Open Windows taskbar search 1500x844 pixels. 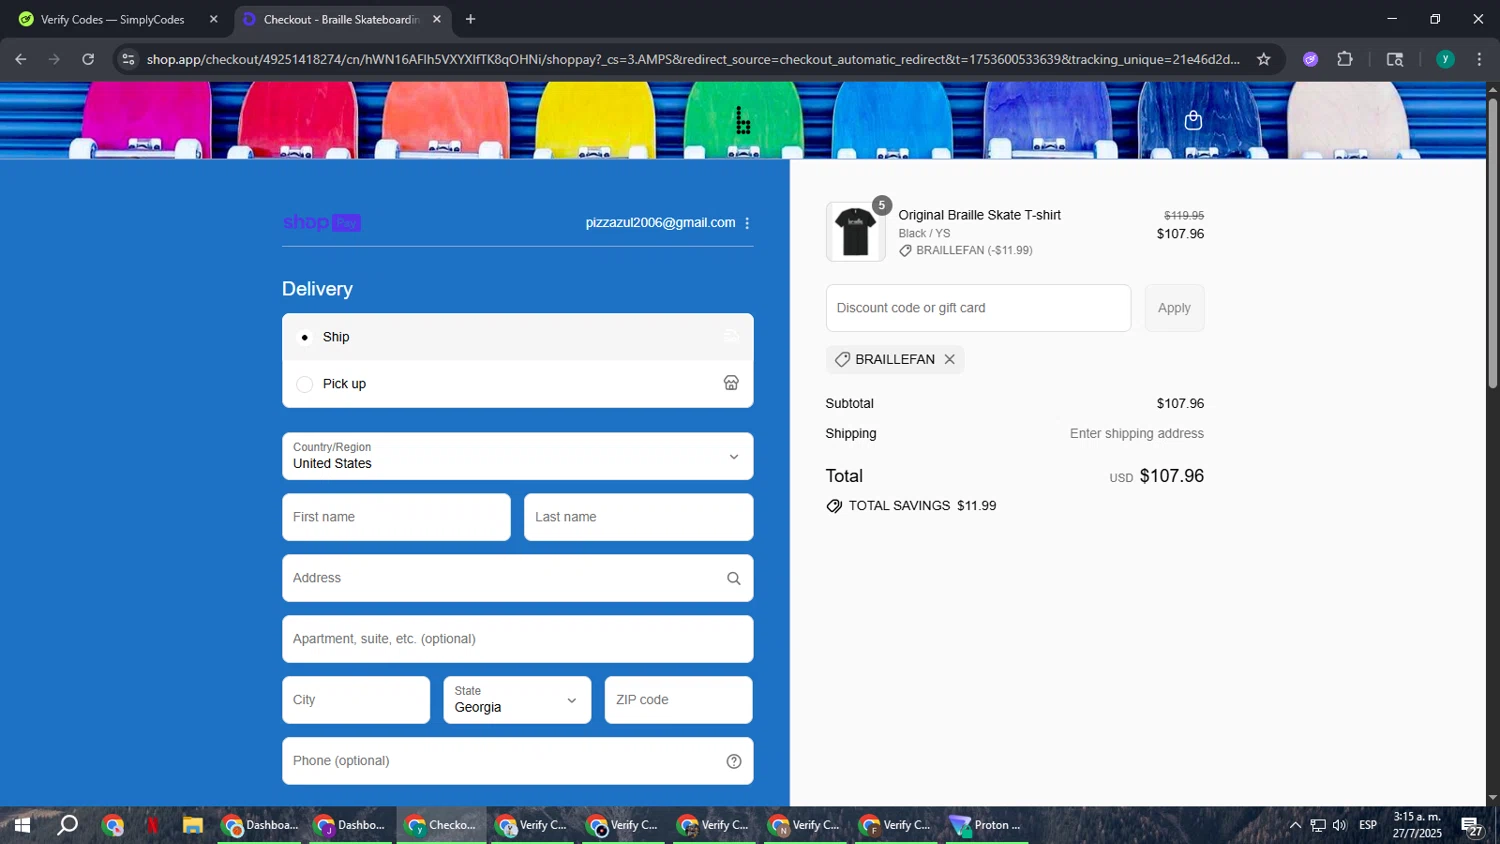tap(67, 825)
